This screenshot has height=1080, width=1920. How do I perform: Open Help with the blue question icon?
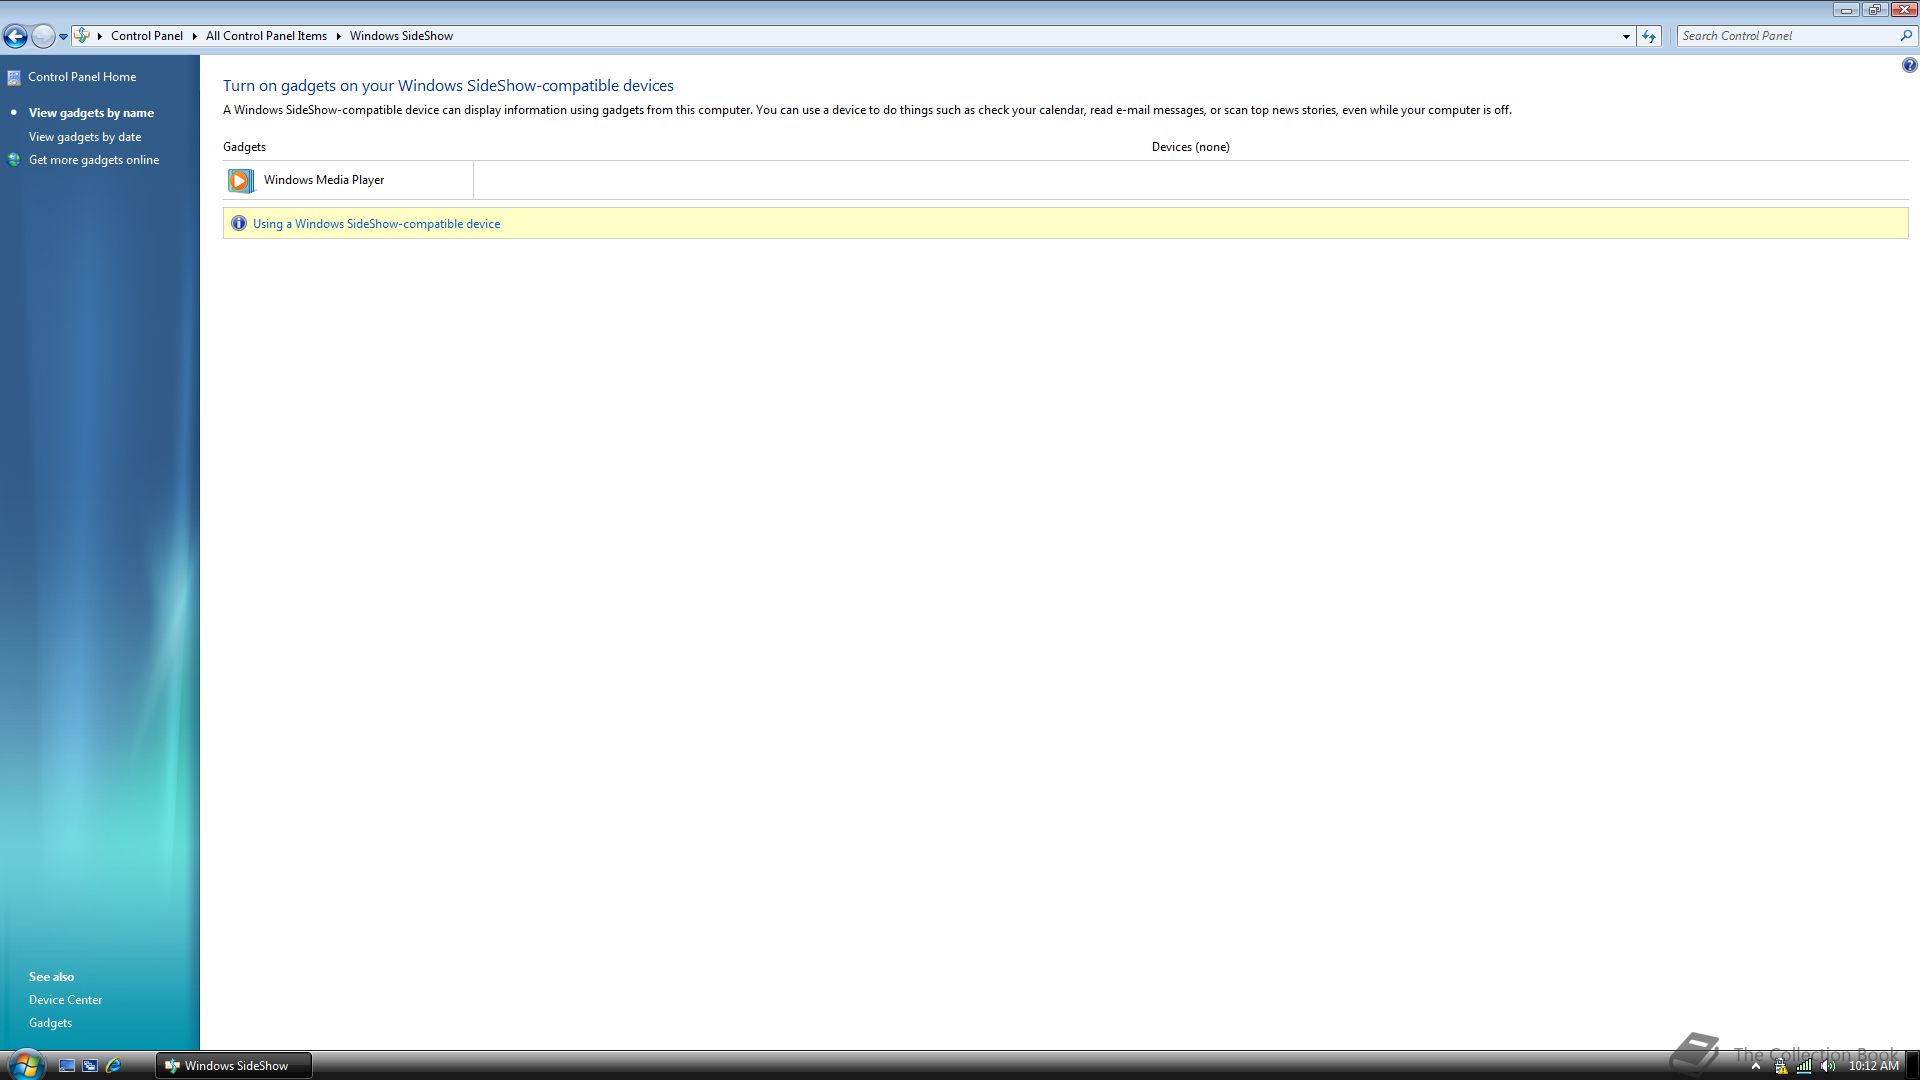1909,65
